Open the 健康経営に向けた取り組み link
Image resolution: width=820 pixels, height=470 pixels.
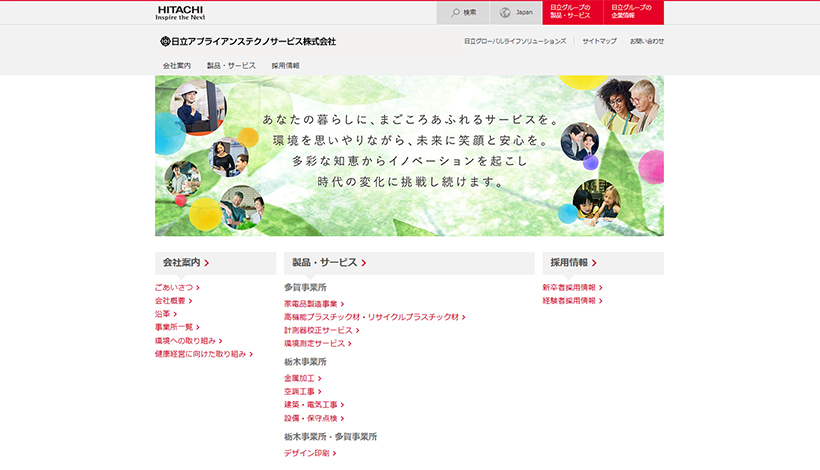[204, 354]
